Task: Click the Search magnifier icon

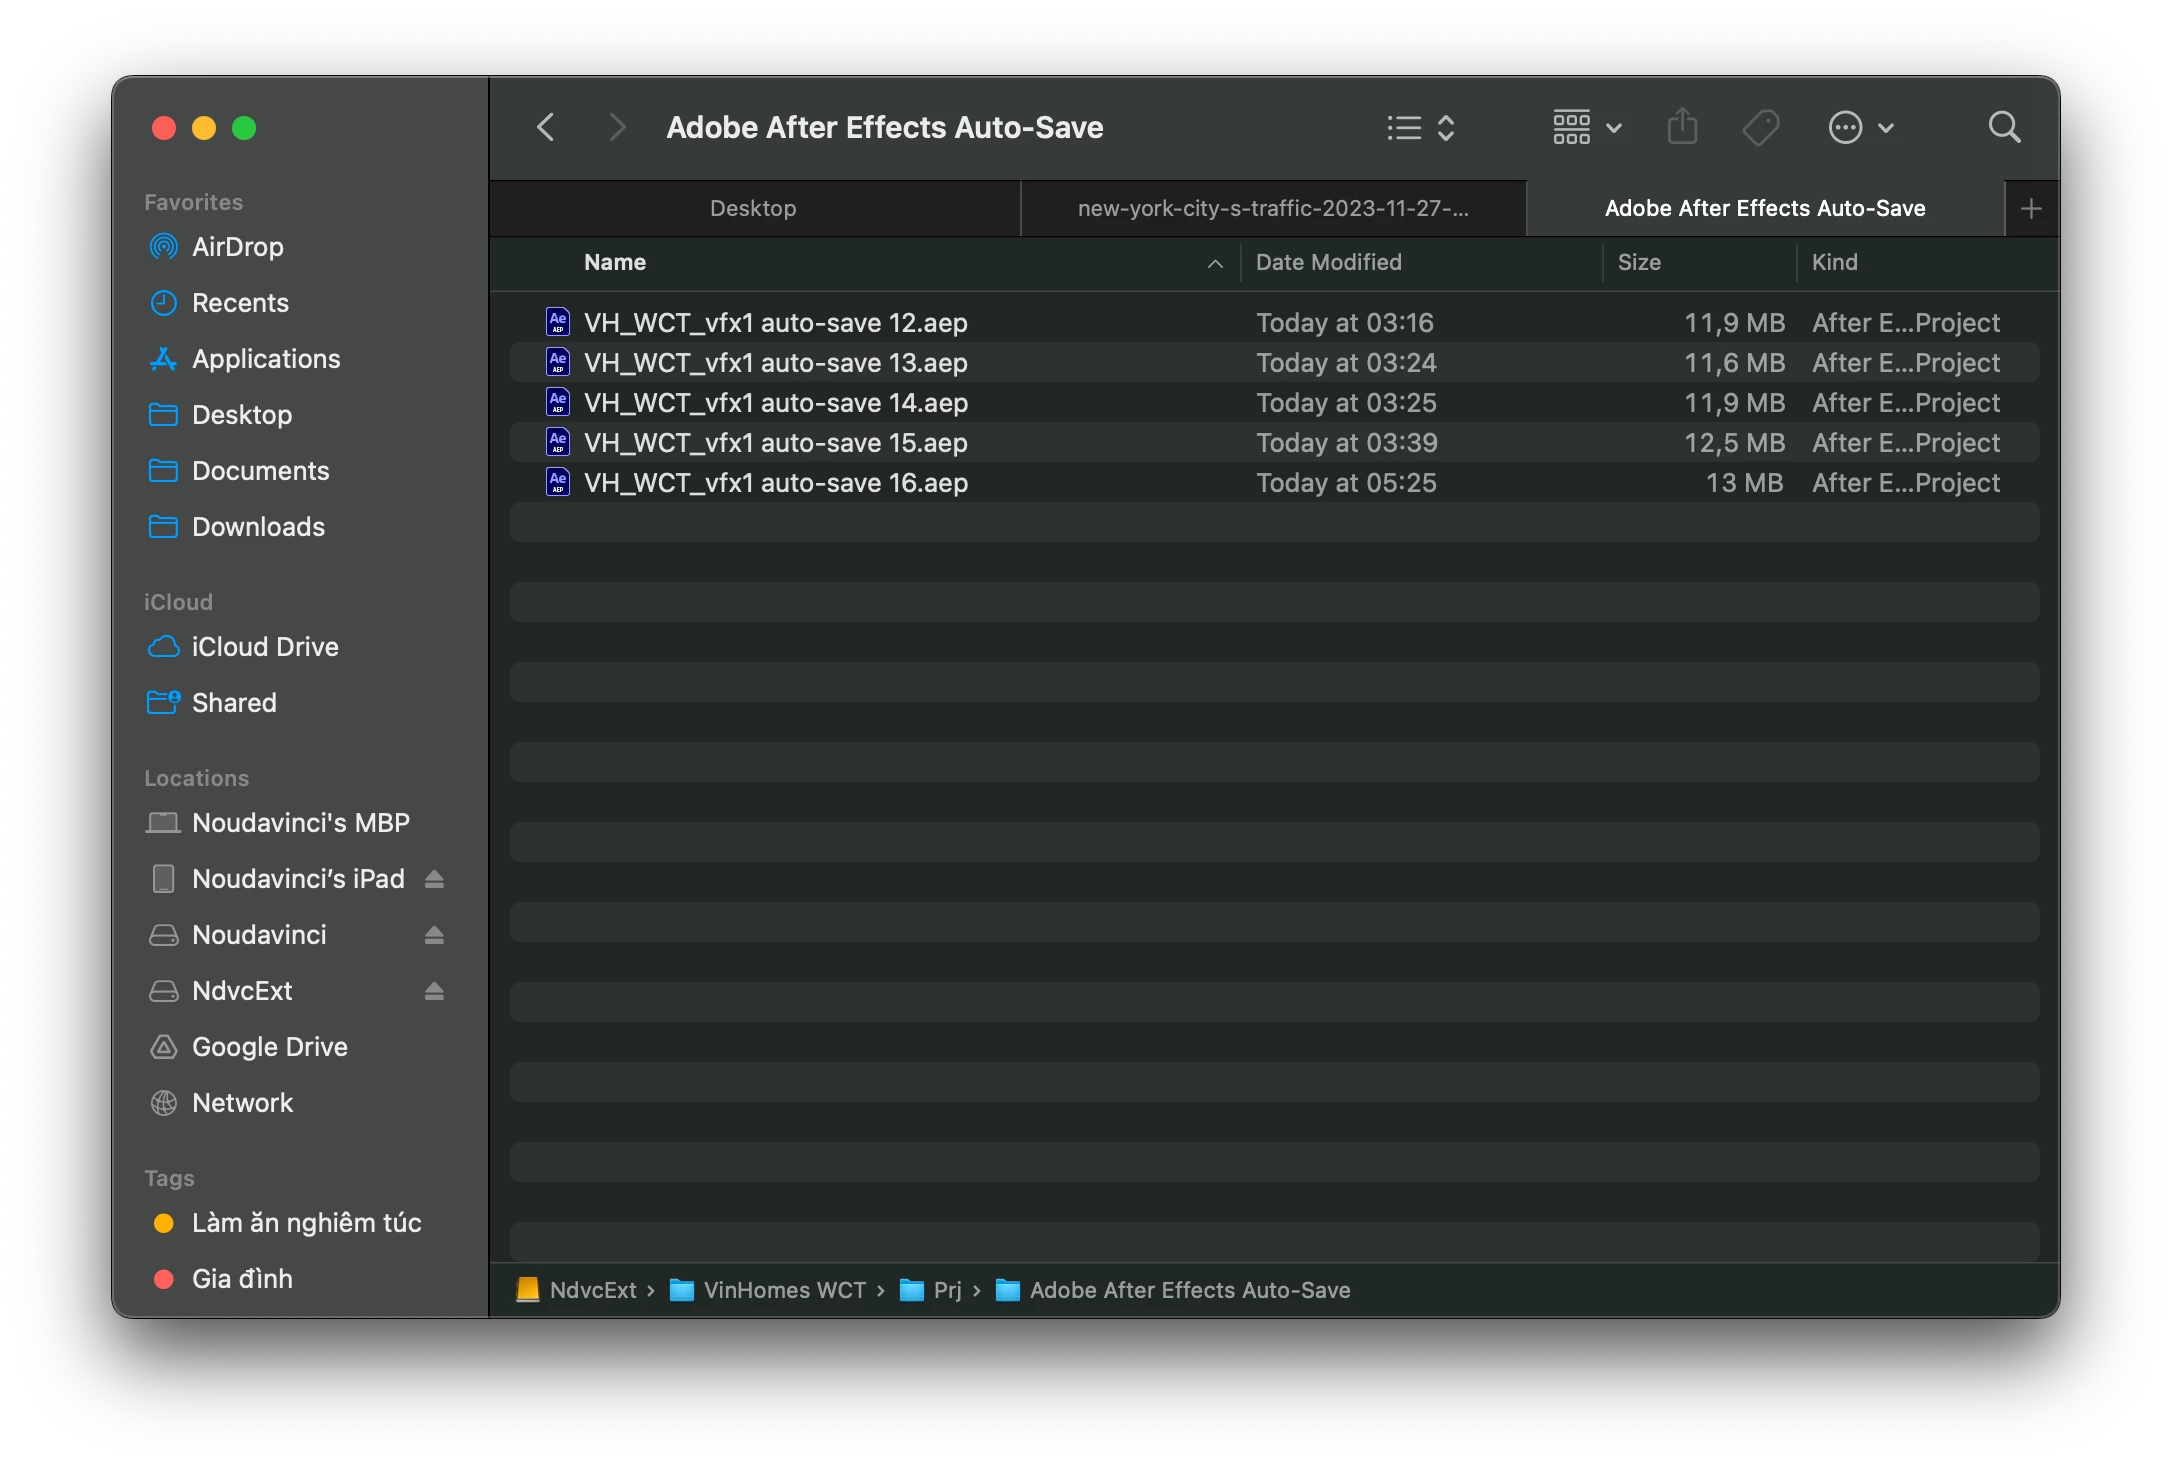Action: click(x=2004, y=128)
